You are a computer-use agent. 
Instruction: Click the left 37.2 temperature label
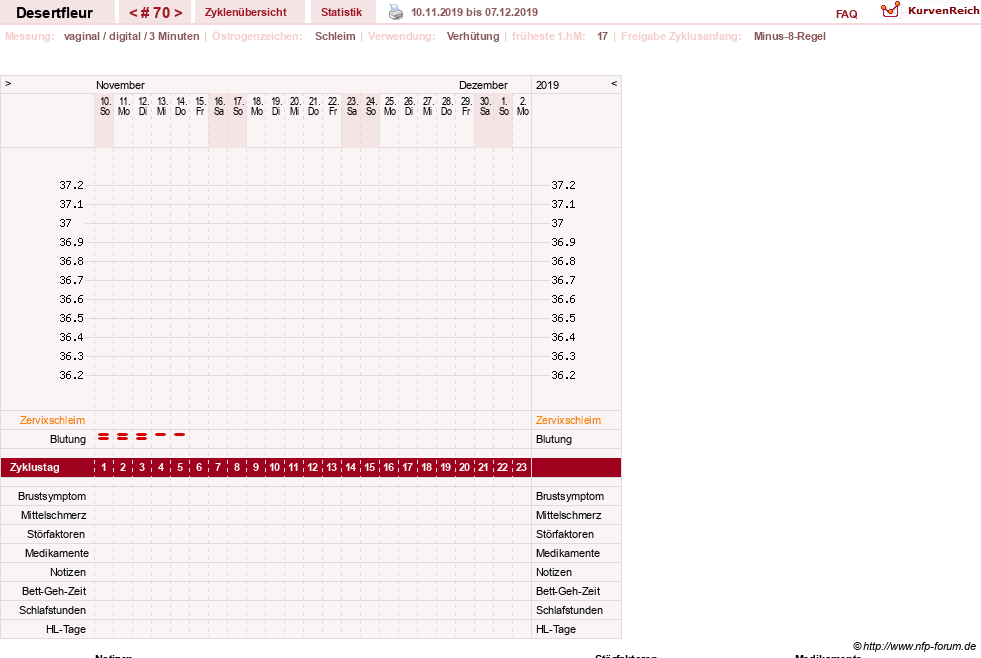(71, 185)
